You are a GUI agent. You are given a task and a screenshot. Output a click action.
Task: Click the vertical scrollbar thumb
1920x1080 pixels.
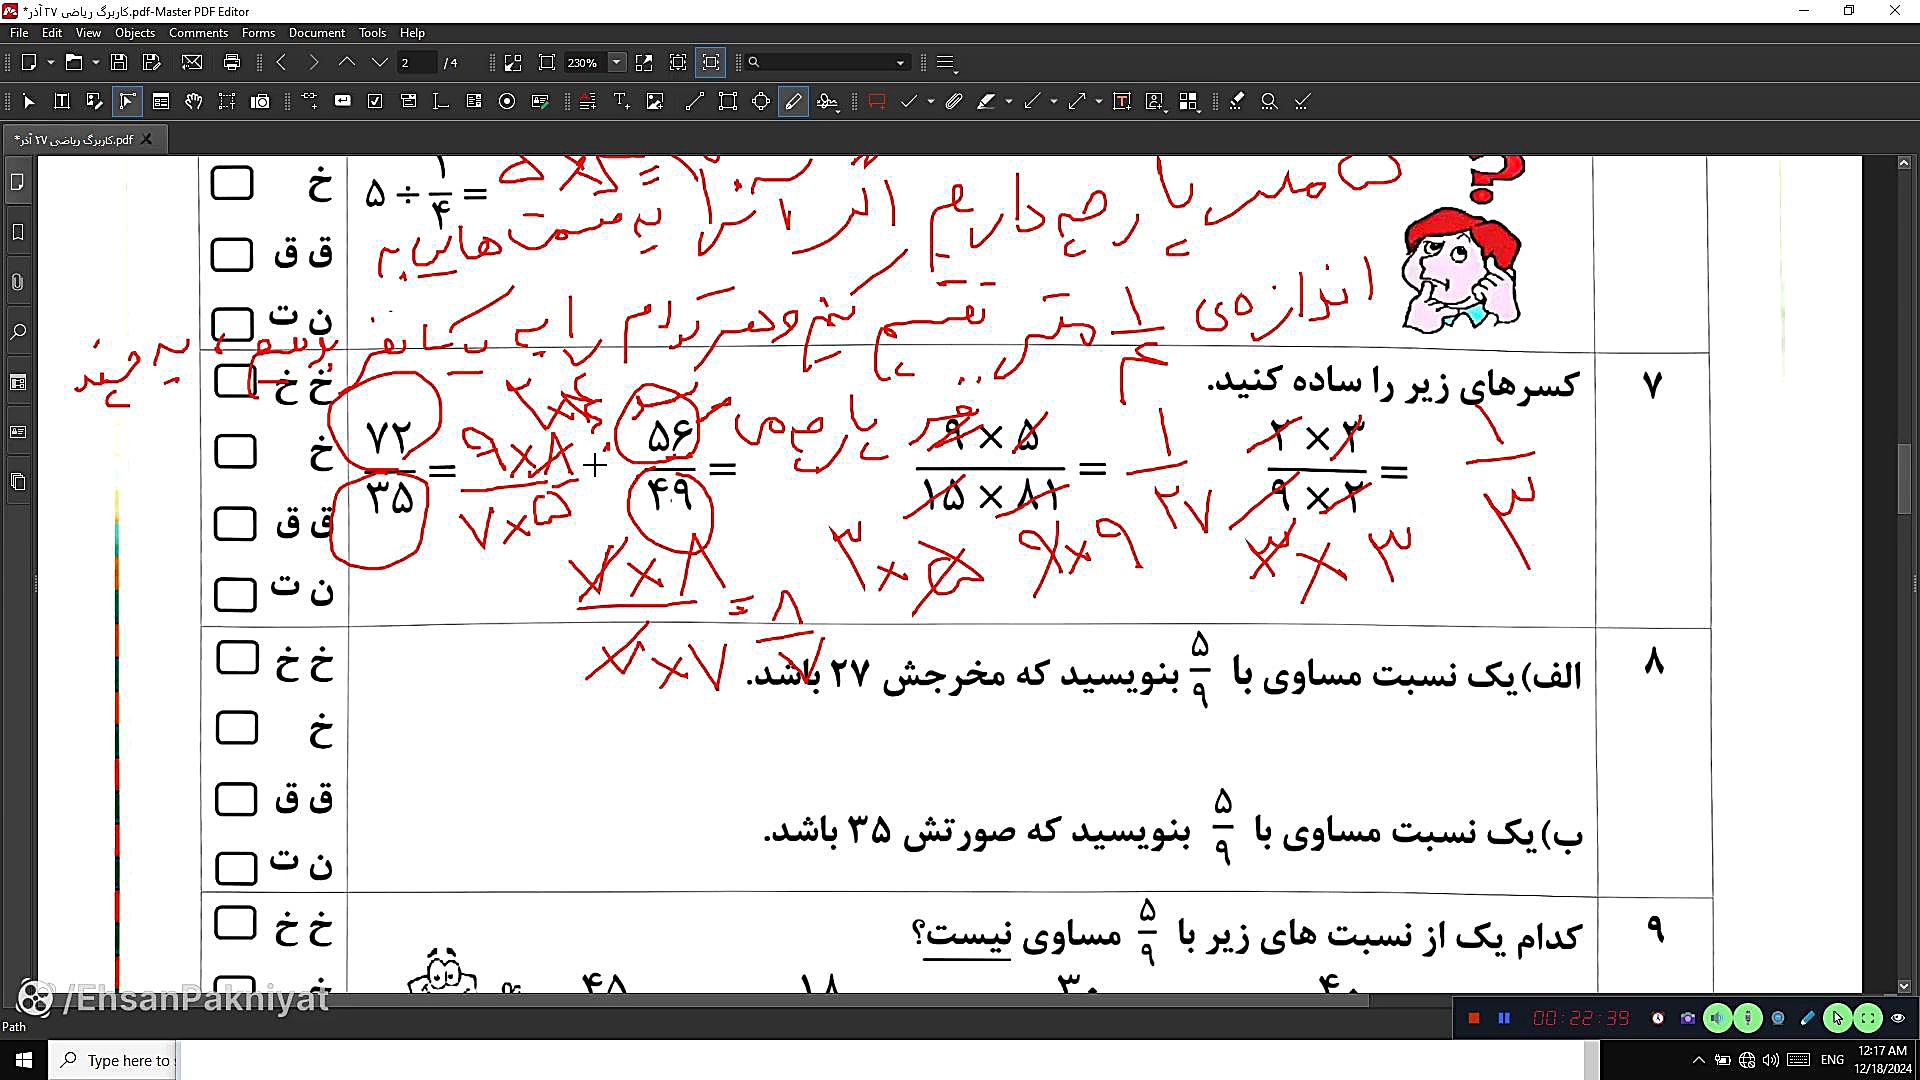pyautogui.click(x=1904, y=480)
